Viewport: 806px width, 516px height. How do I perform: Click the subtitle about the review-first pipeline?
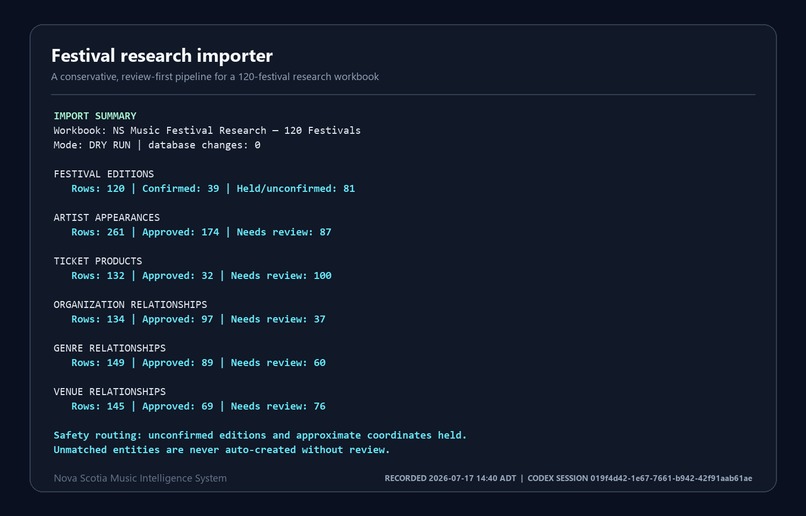[x=215, y=77]
